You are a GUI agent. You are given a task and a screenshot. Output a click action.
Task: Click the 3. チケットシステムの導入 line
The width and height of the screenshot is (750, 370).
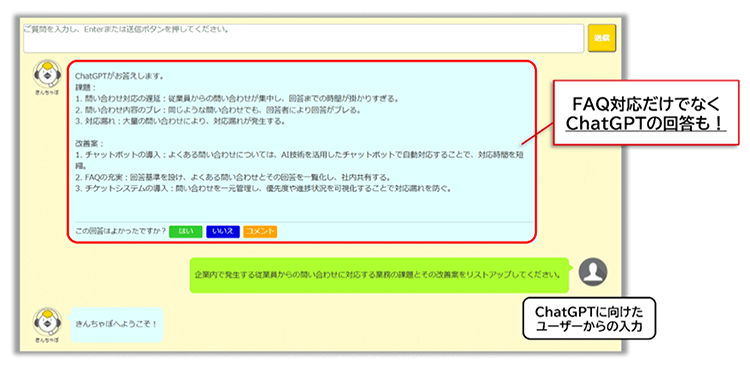pyautogui.click(x=264, y=189)
